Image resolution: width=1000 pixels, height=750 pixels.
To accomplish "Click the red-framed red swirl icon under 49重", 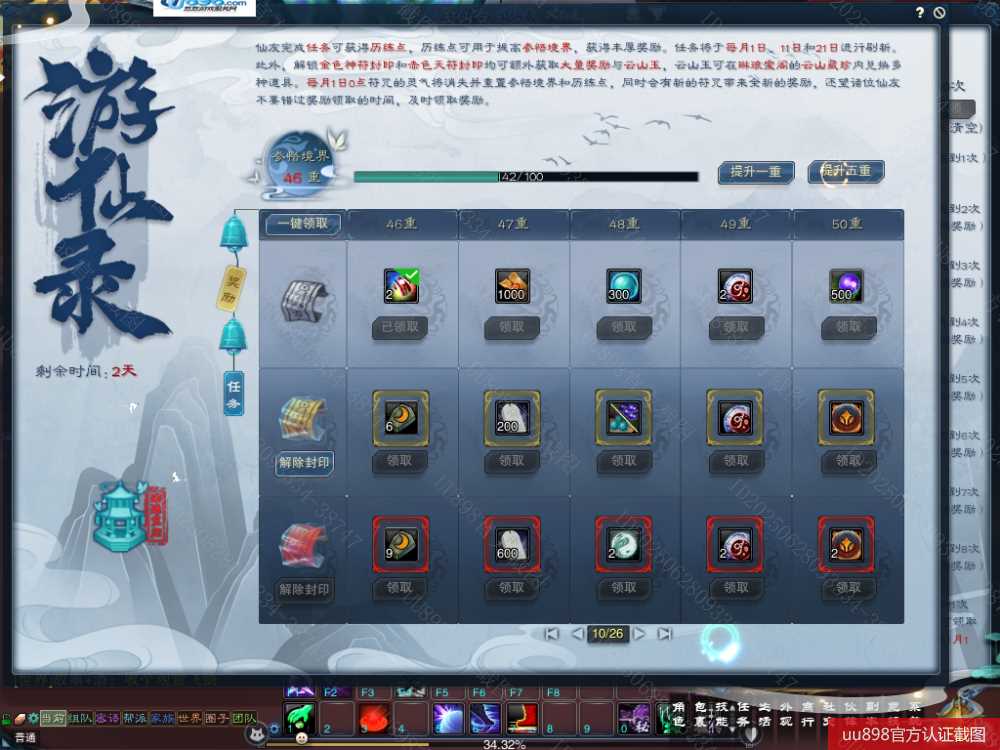I will click(x=735, y=545).
